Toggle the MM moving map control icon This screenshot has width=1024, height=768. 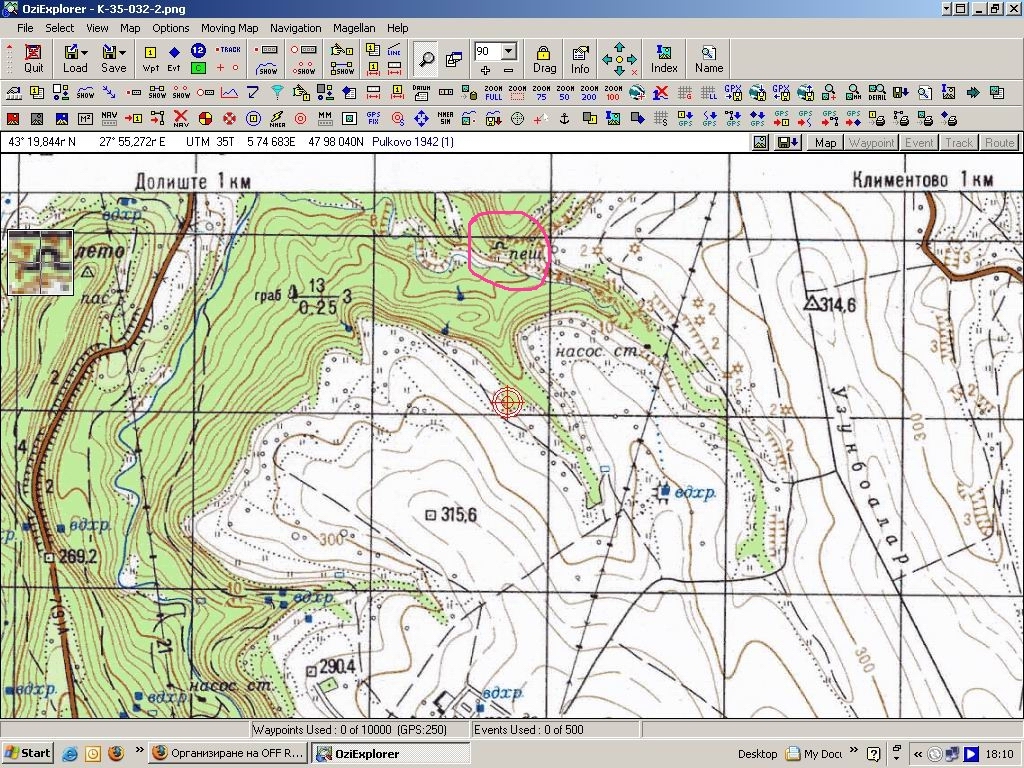(x=325, y=118)
